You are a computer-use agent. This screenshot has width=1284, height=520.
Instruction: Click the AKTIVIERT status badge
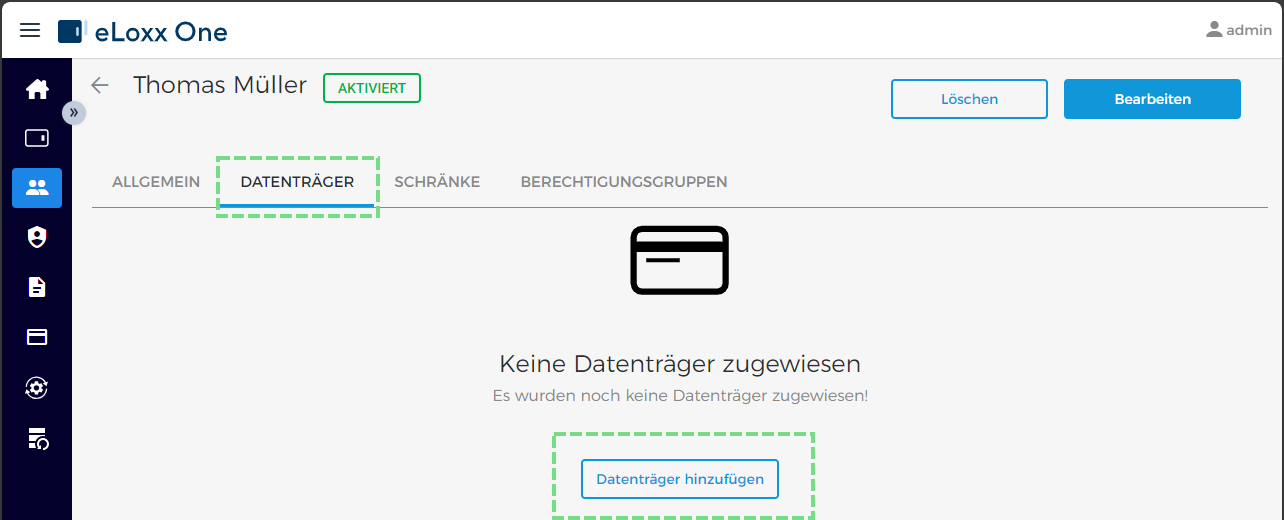tap(372, 88)
